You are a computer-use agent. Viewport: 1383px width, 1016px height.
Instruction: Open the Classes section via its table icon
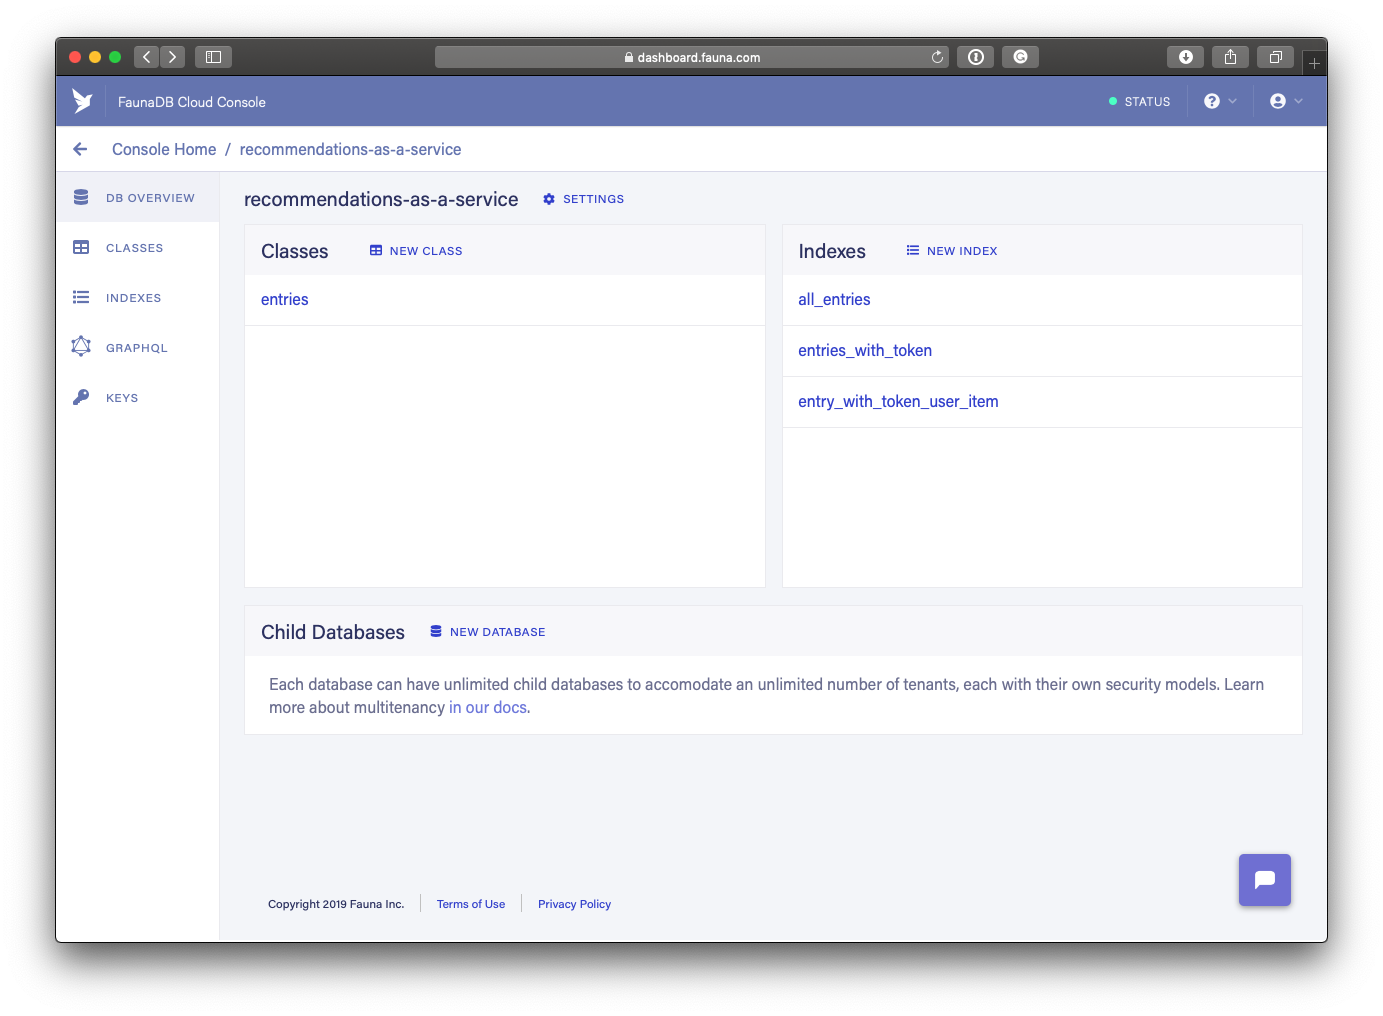point(81,247)
